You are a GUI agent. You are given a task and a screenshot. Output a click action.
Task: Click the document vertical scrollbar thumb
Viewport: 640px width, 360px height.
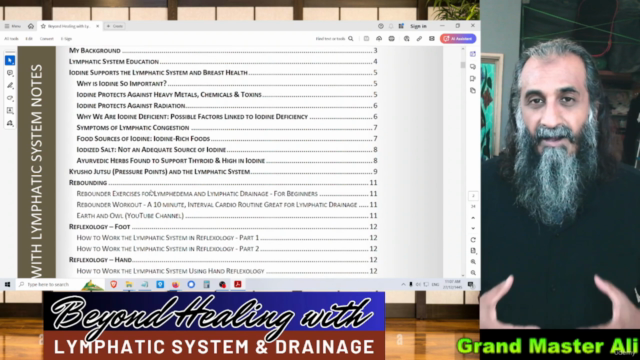462,65
